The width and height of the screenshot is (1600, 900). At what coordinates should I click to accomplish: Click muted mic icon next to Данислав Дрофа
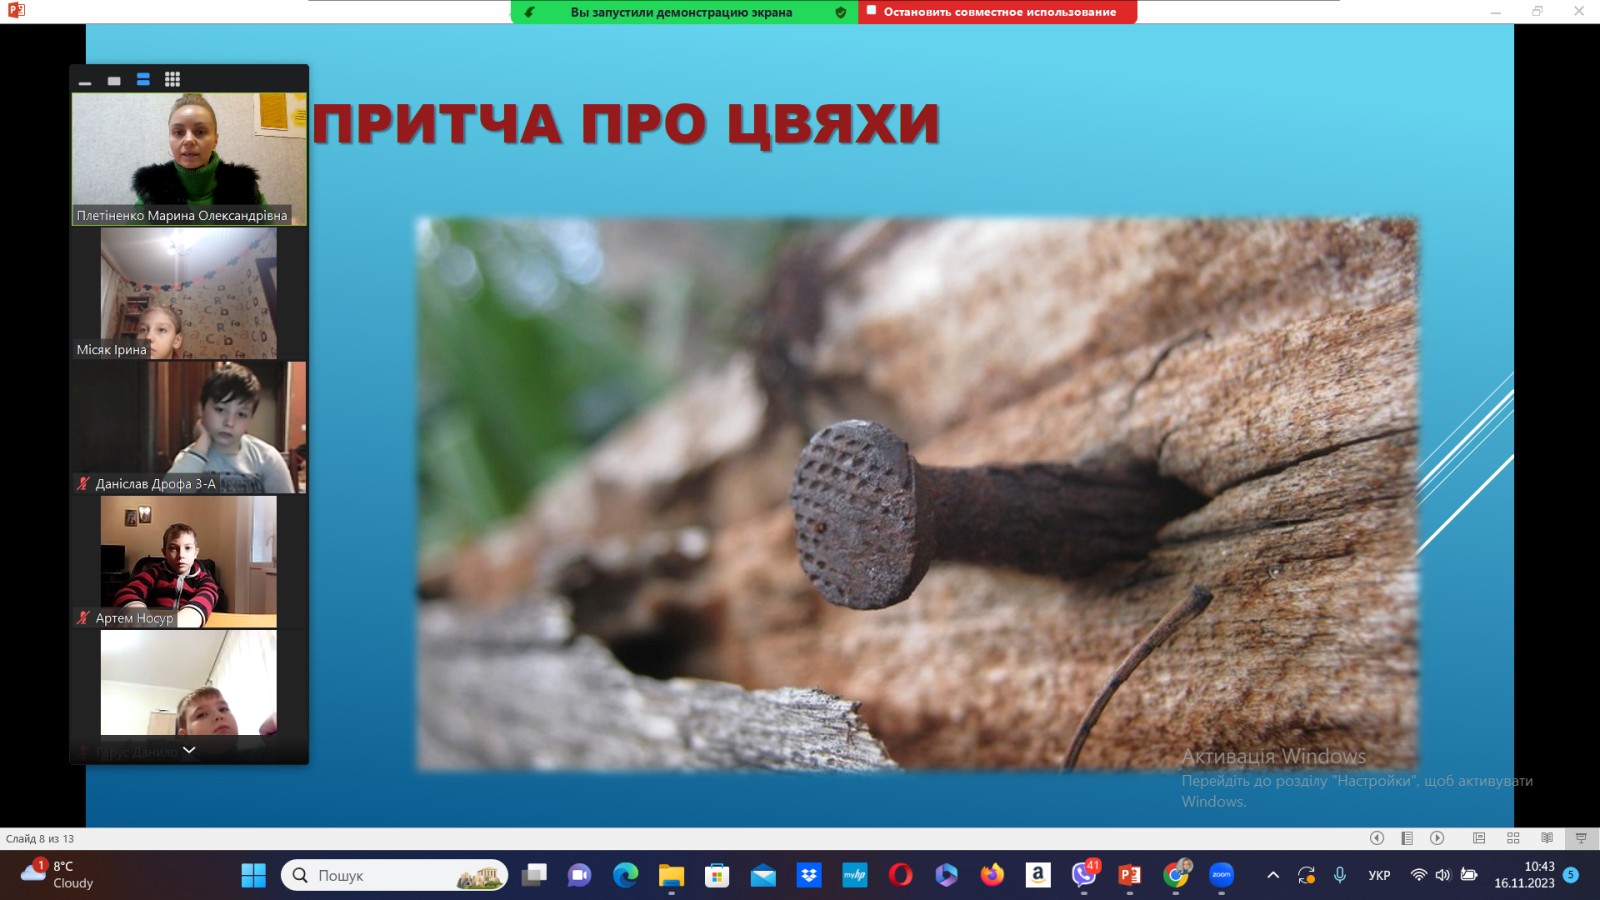coord(84,483)
